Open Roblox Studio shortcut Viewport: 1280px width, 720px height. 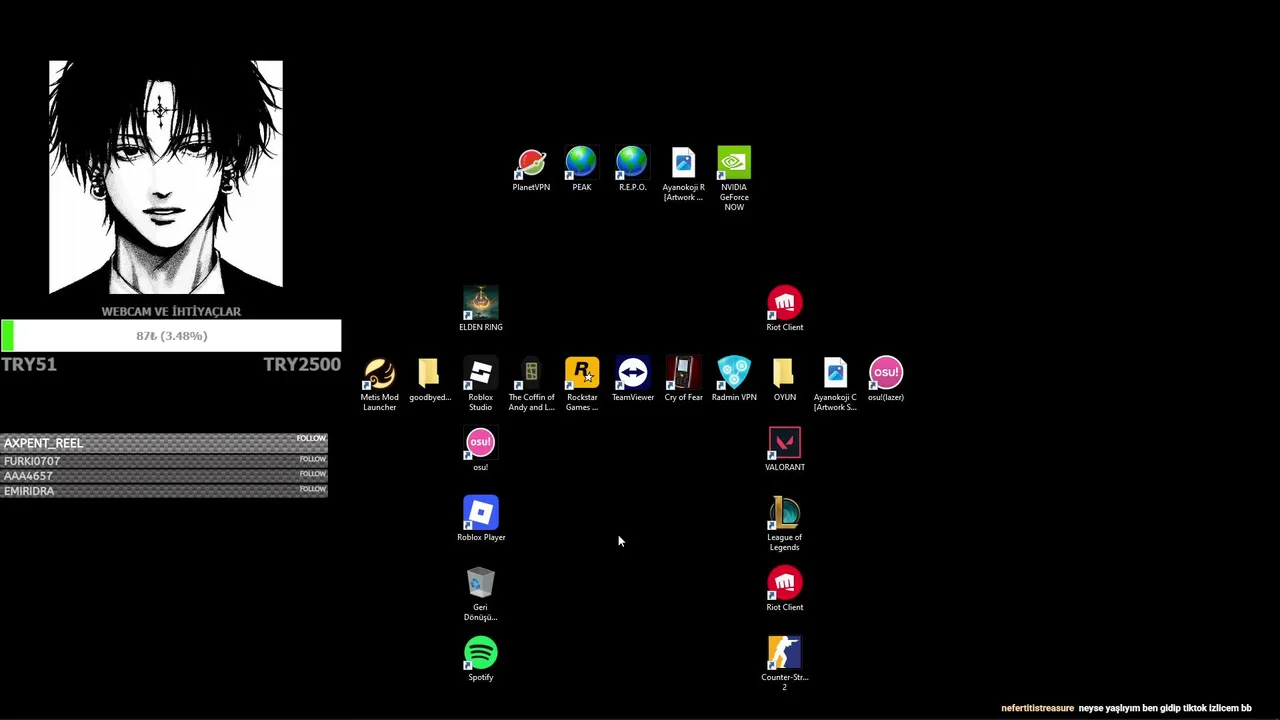[x=481, y=384]
